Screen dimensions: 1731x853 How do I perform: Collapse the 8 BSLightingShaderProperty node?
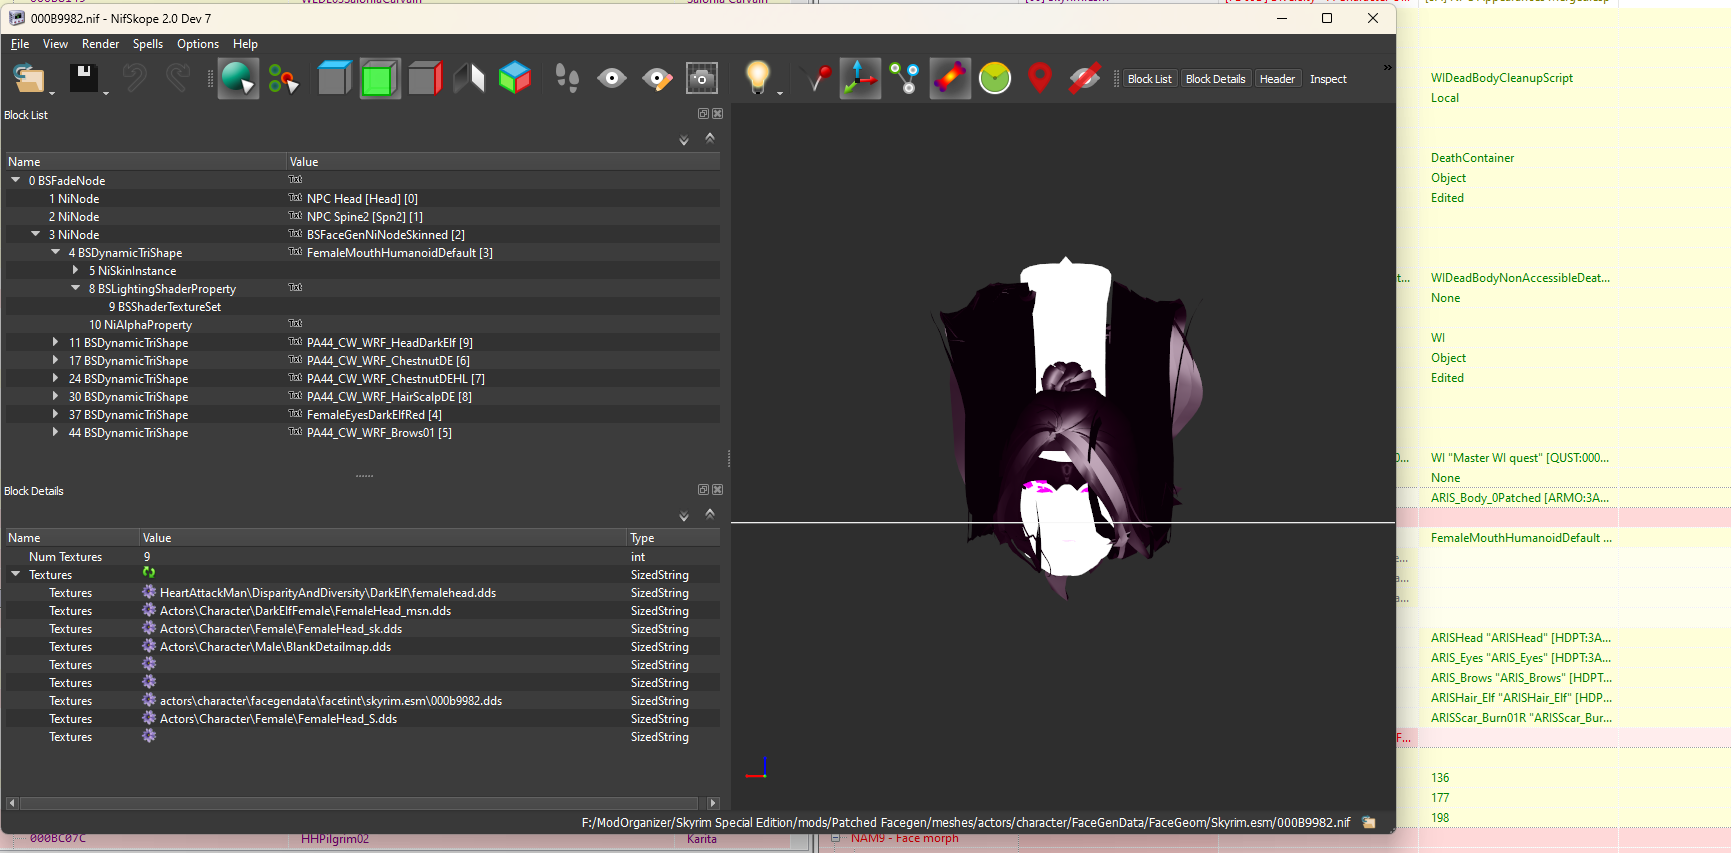click(76, 288)
